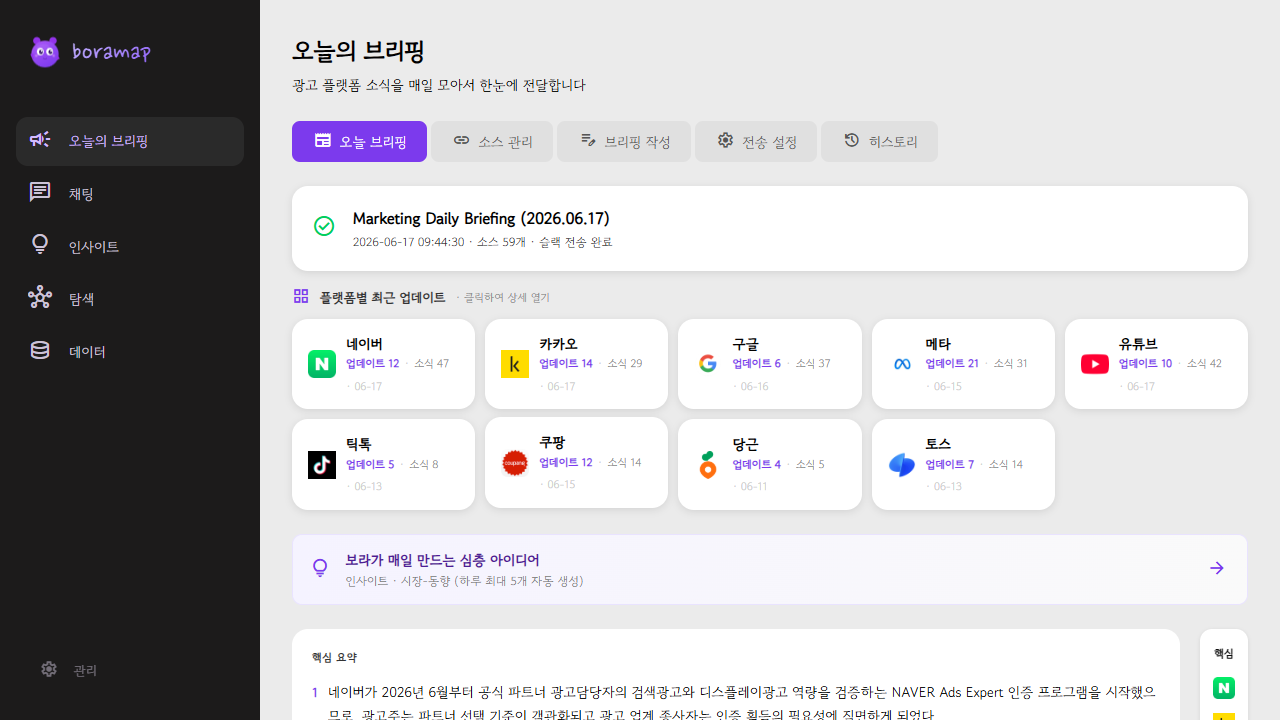Open 데이터 in the sidebar
Viewport: 1280px width, 720px height.
pos(130,351)
